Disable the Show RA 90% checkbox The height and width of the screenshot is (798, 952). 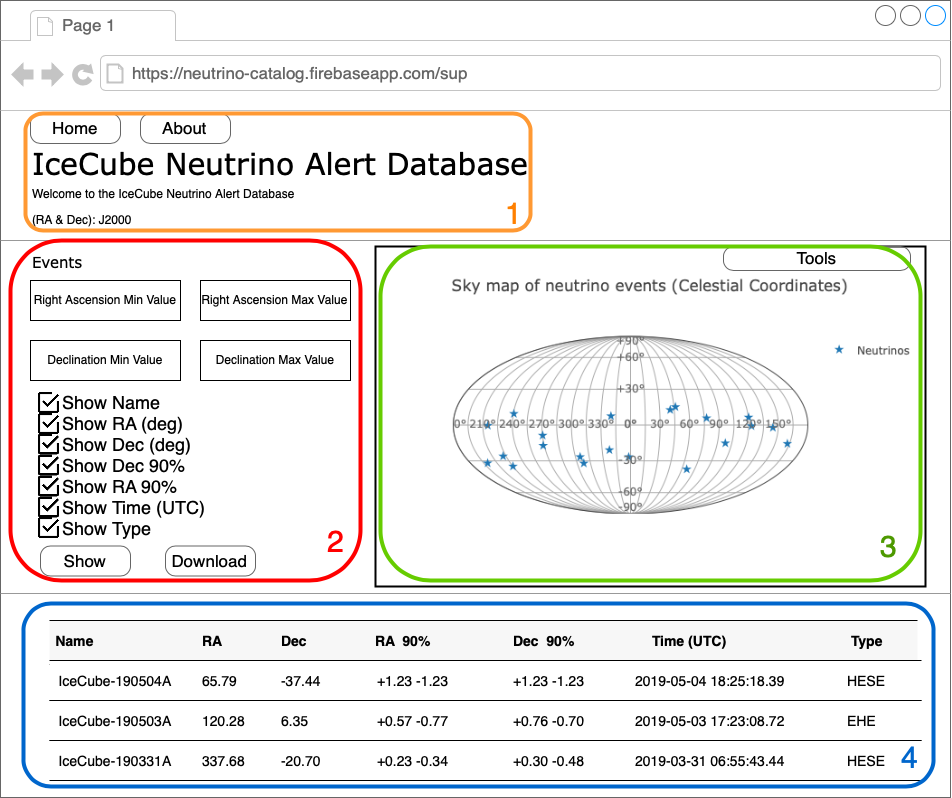[x=49, y=486]
